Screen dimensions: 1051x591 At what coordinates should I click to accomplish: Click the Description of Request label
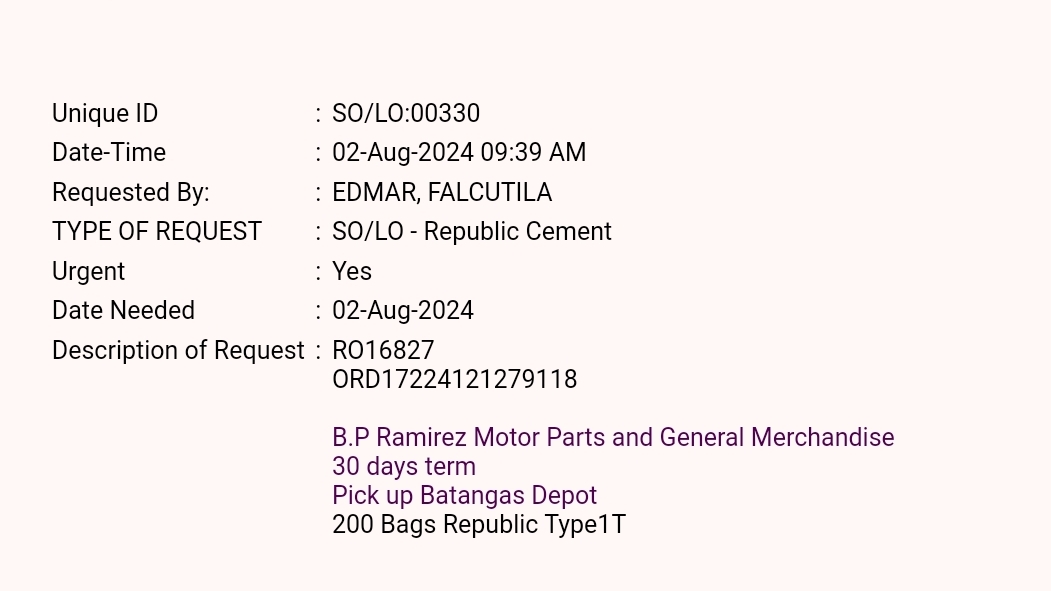[178, 351]
